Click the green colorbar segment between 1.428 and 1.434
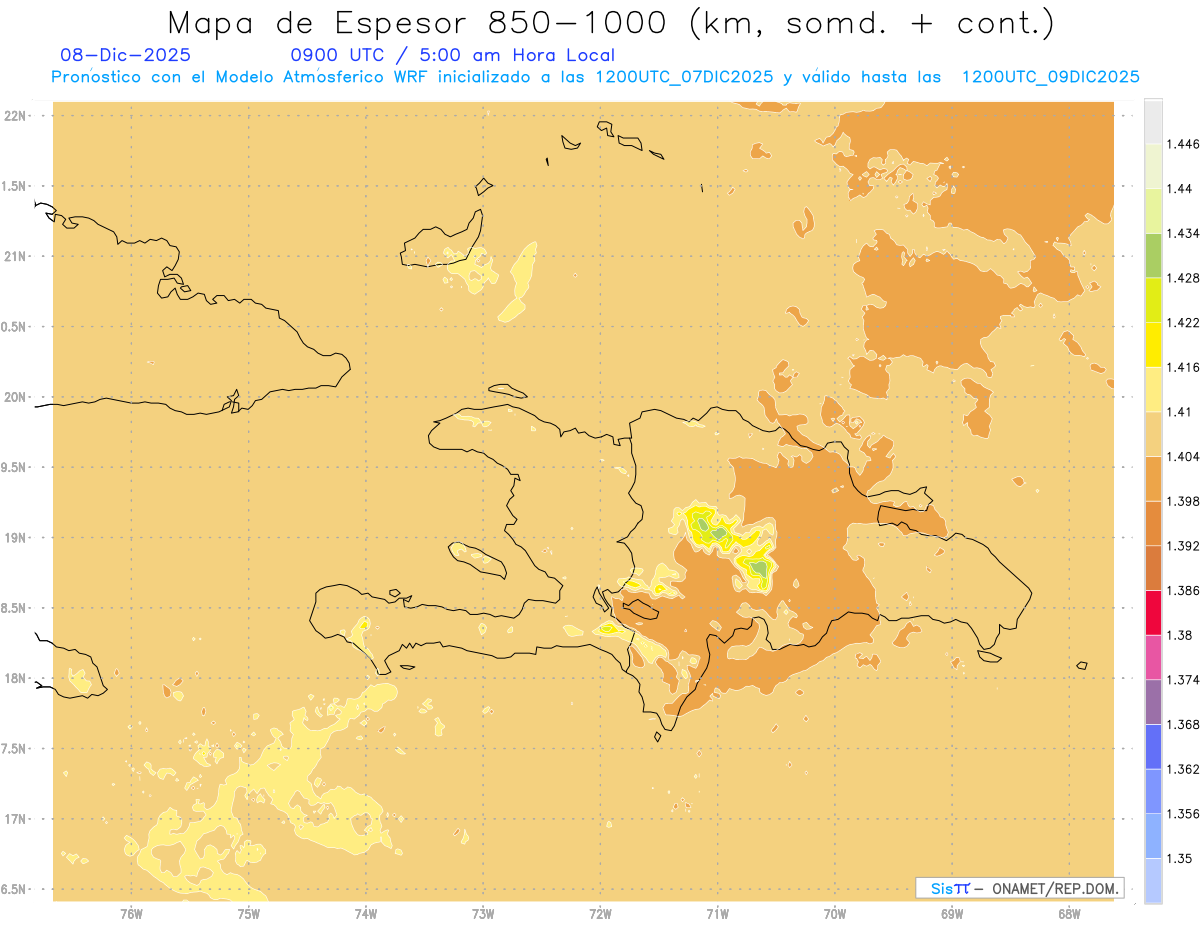 1153,255
